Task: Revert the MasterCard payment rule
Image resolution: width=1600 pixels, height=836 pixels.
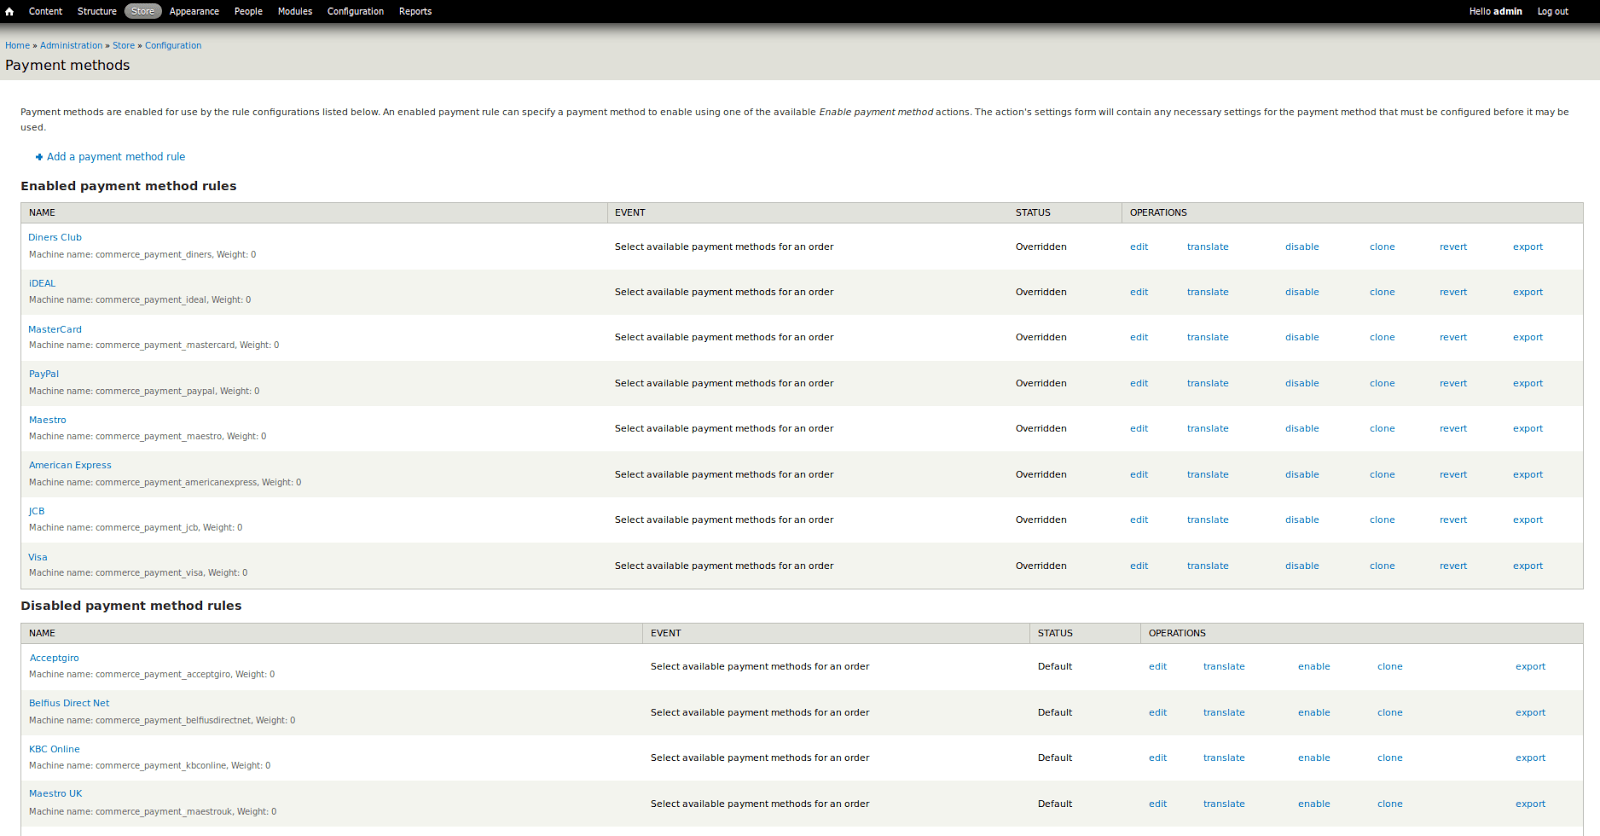Action: pyautogui.click(x=1453, y=338)
